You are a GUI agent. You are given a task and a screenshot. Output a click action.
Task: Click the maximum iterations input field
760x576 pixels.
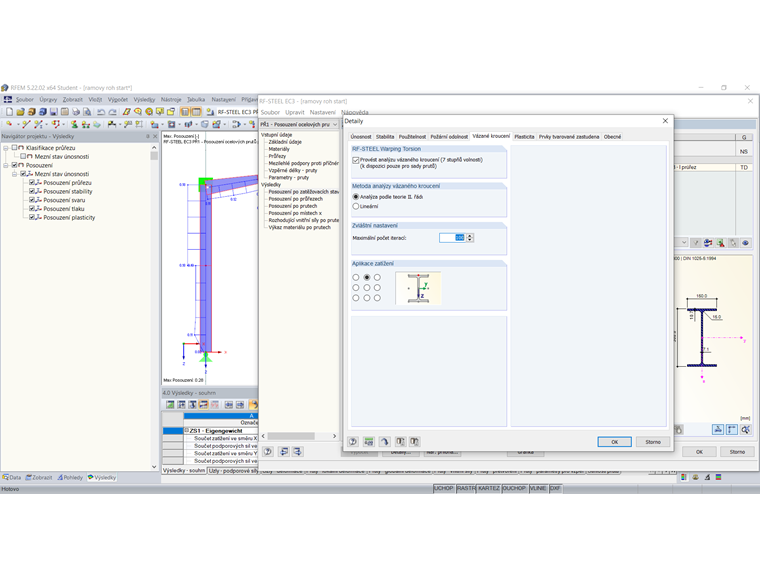point(452,238)
